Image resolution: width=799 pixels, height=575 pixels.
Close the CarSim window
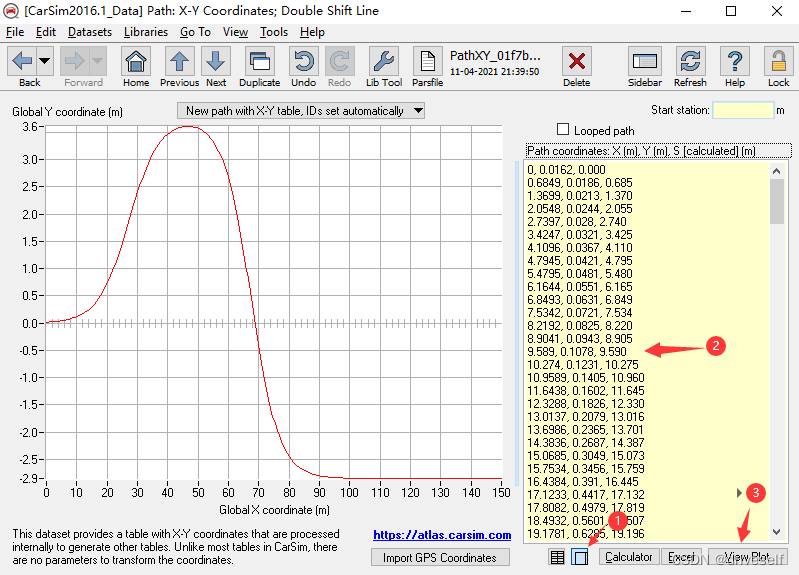coord(777,11)
